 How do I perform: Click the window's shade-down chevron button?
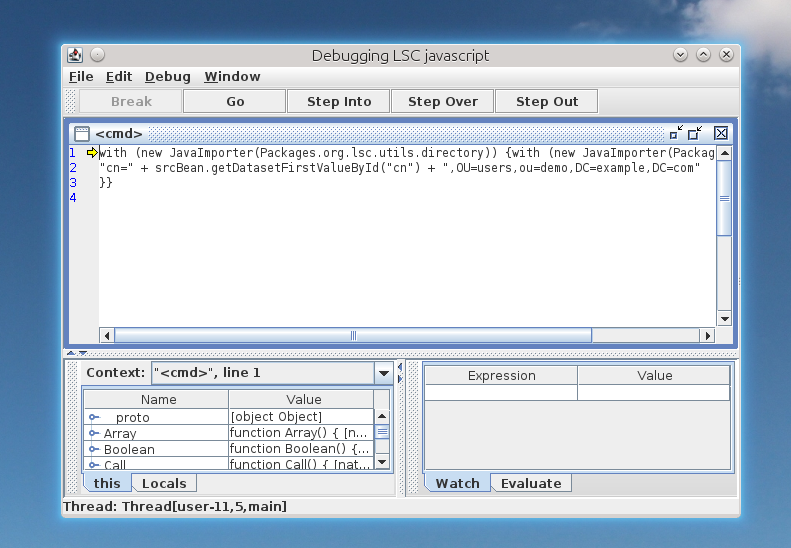(680, 55)
